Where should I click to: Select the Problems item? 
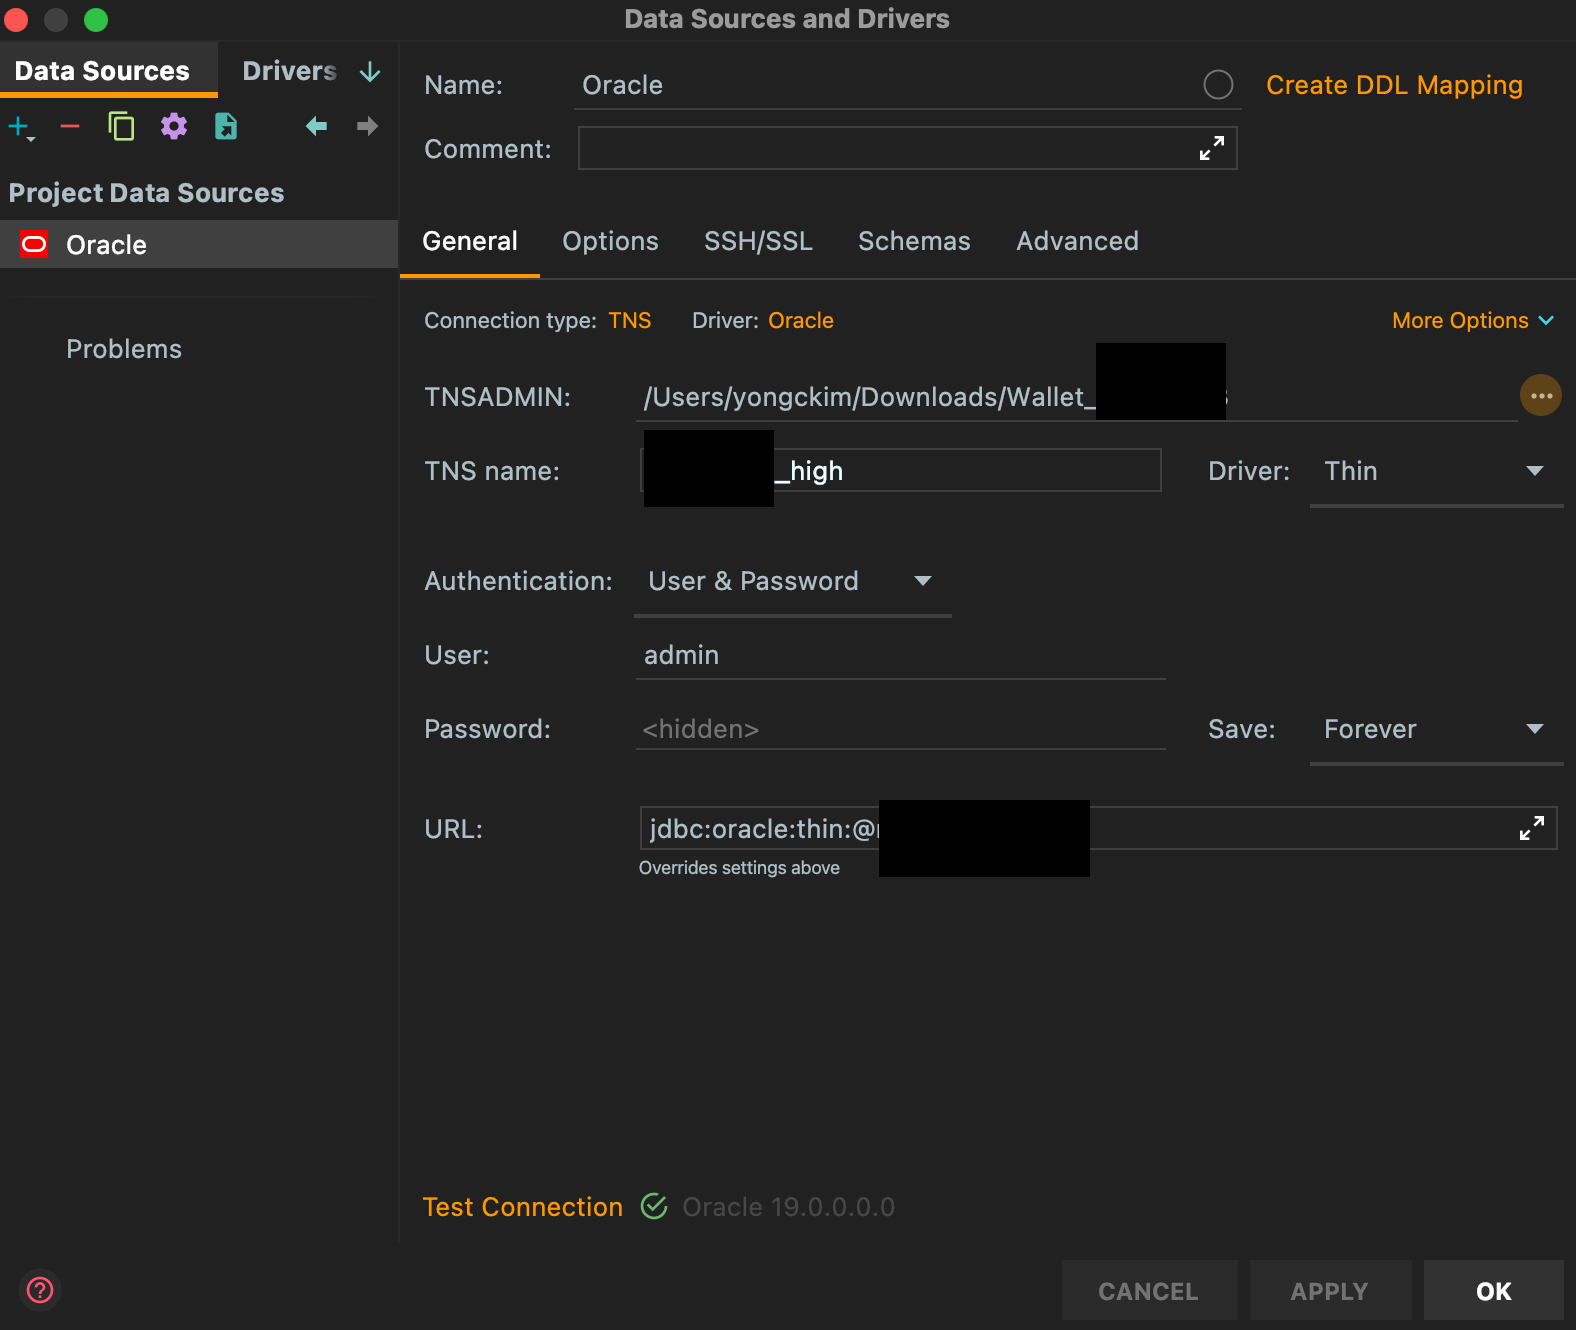click(x=124, y=349)
